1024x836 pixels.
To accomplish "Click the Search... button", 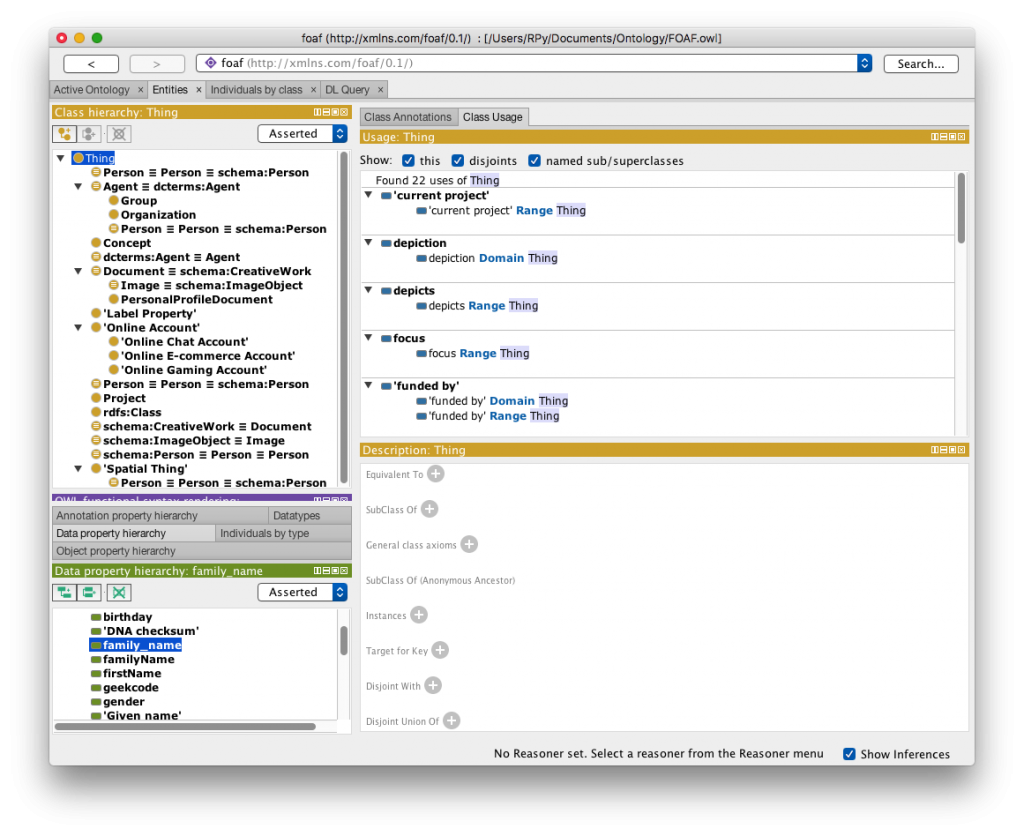I will [x=921, y=64].
